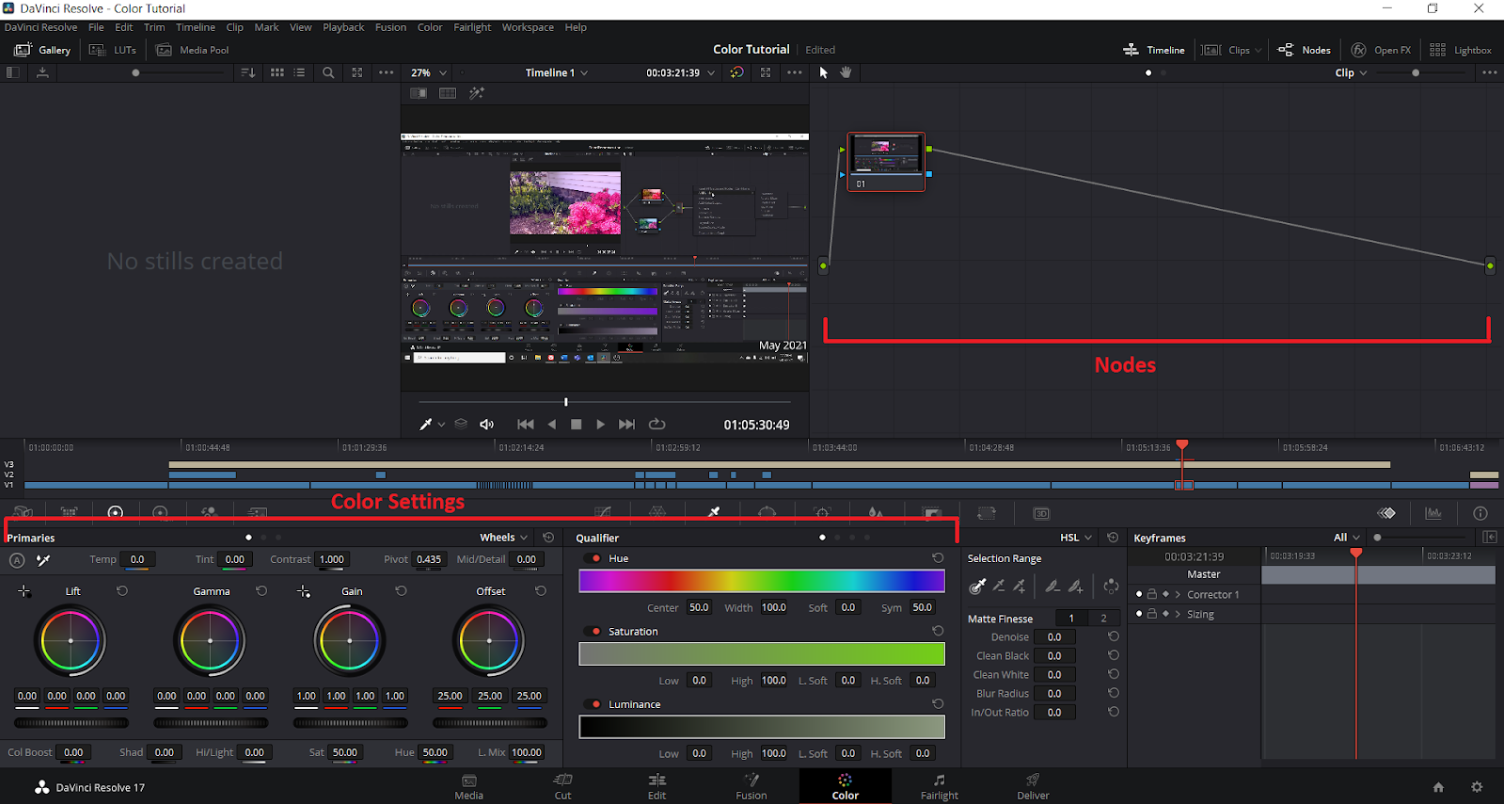
Task: Toggle Corrector 1 visibility in Keyframes panel
Action: click(x=1138, y=594)
